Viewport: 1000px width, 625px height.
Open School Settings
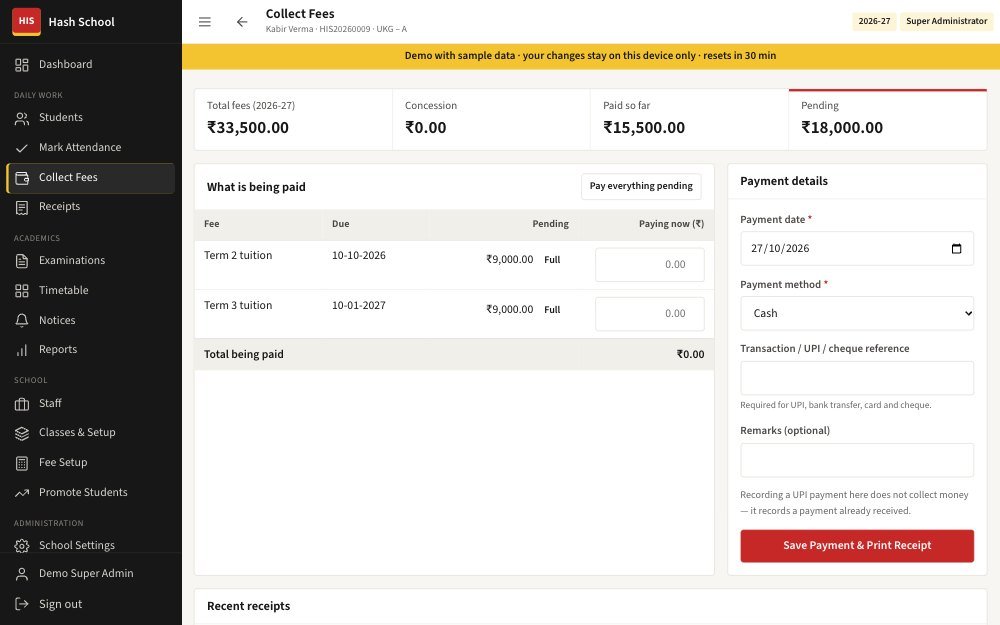pos(91,545)
